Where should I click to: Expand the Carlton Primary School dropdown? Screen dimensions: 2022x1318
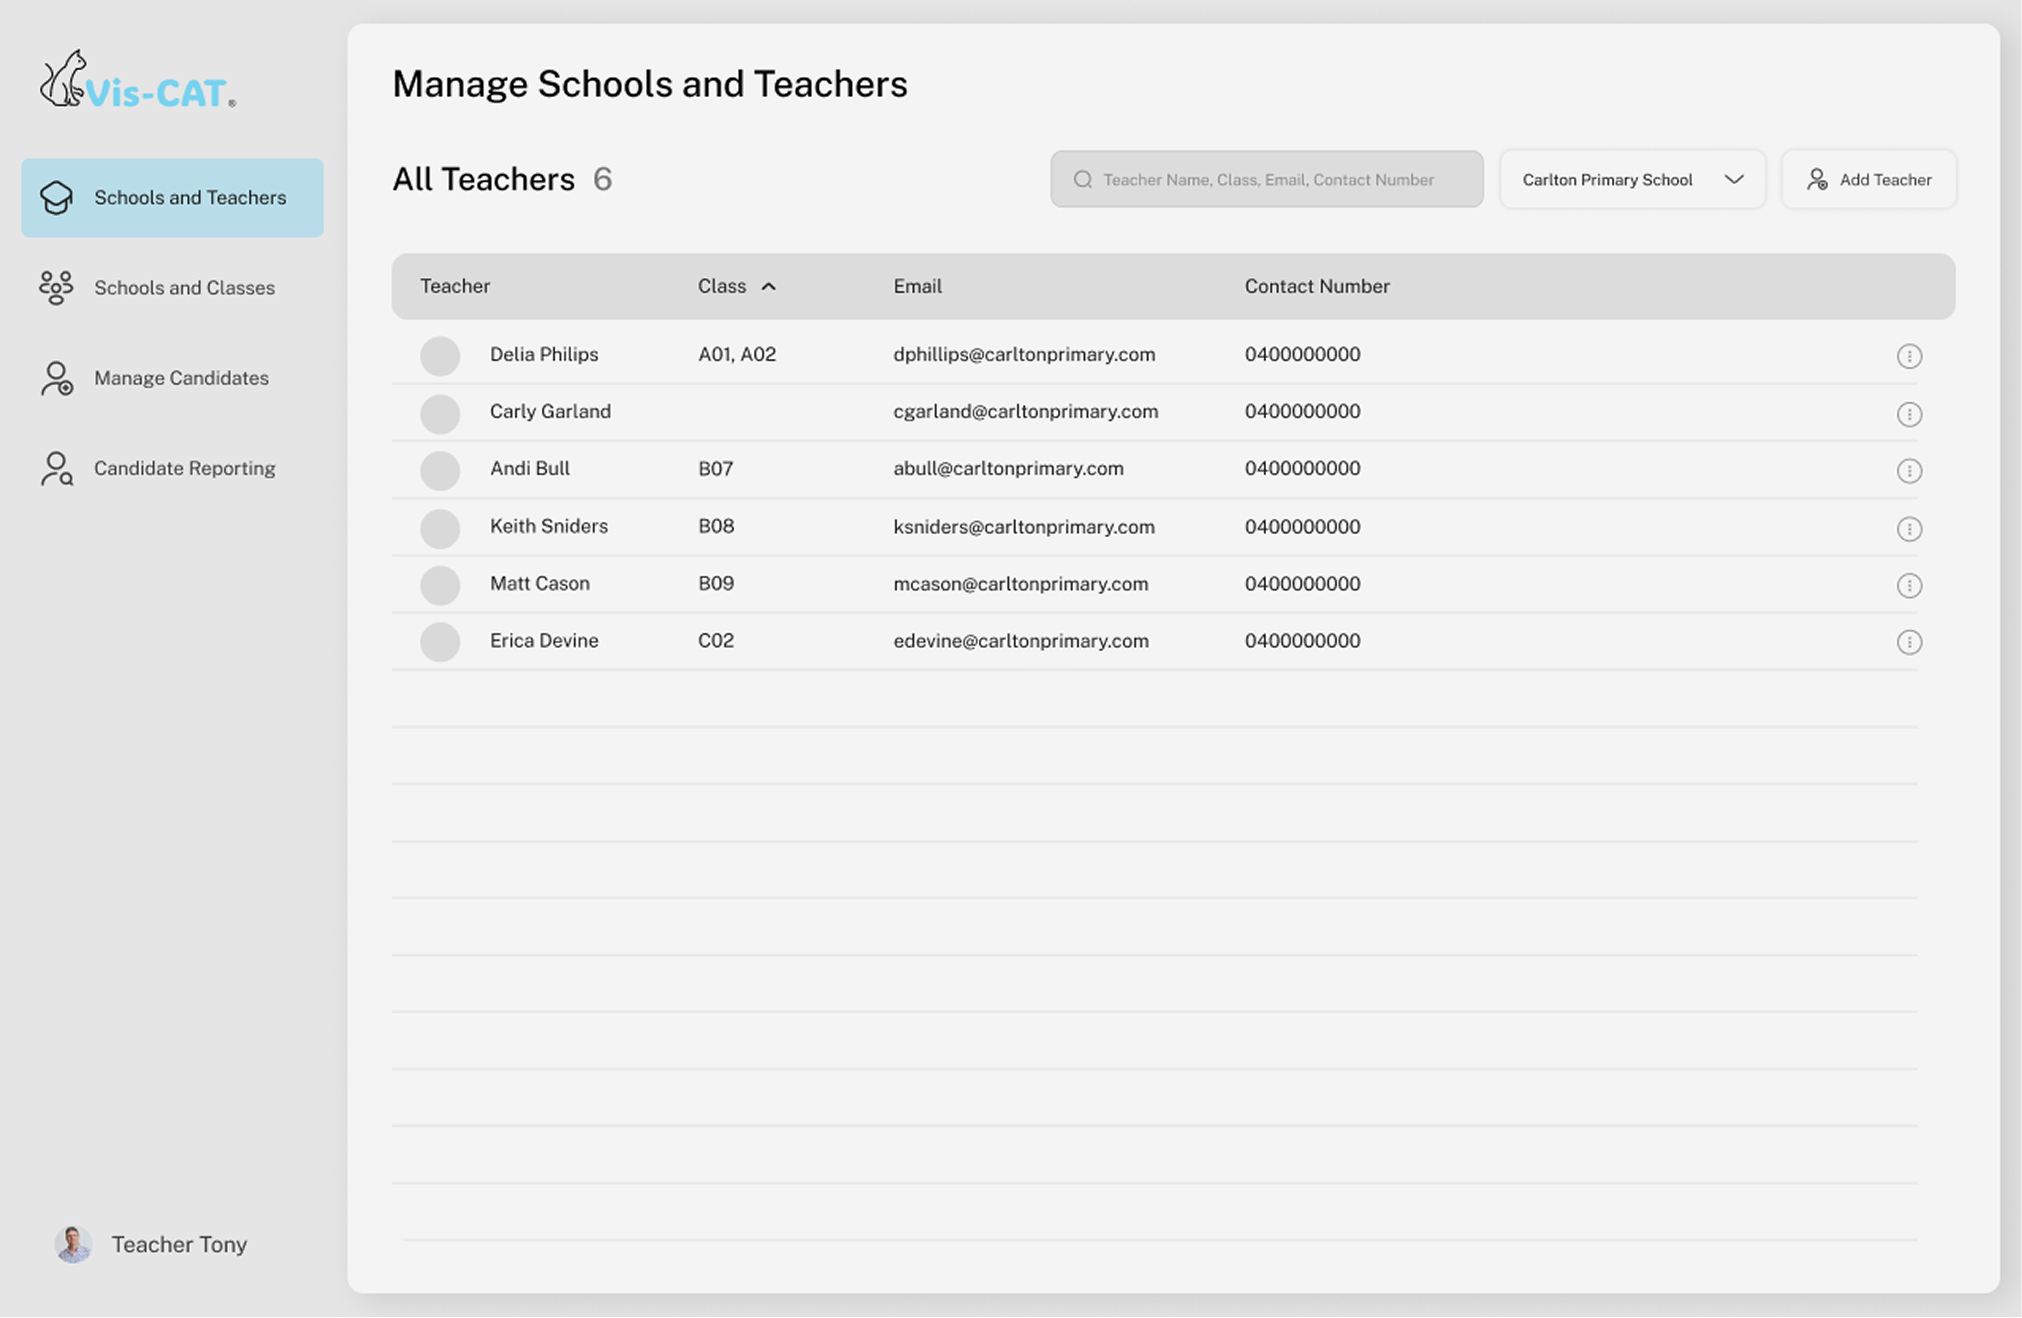[x=1632, y=180]
